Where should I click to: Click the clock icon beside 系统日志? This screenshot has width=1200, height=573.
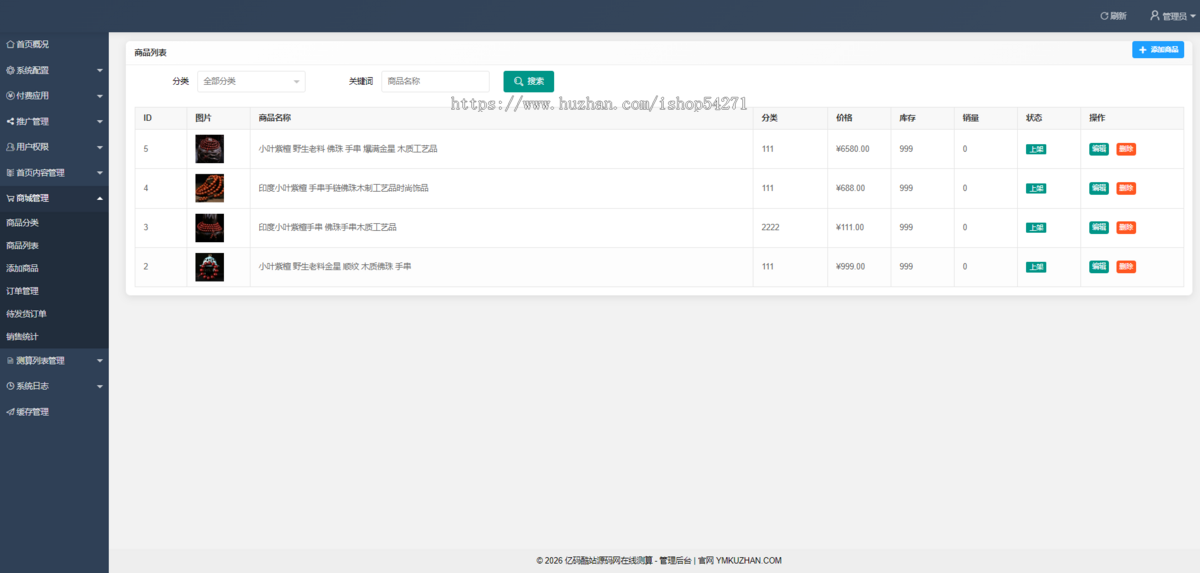tap(10, 386)
